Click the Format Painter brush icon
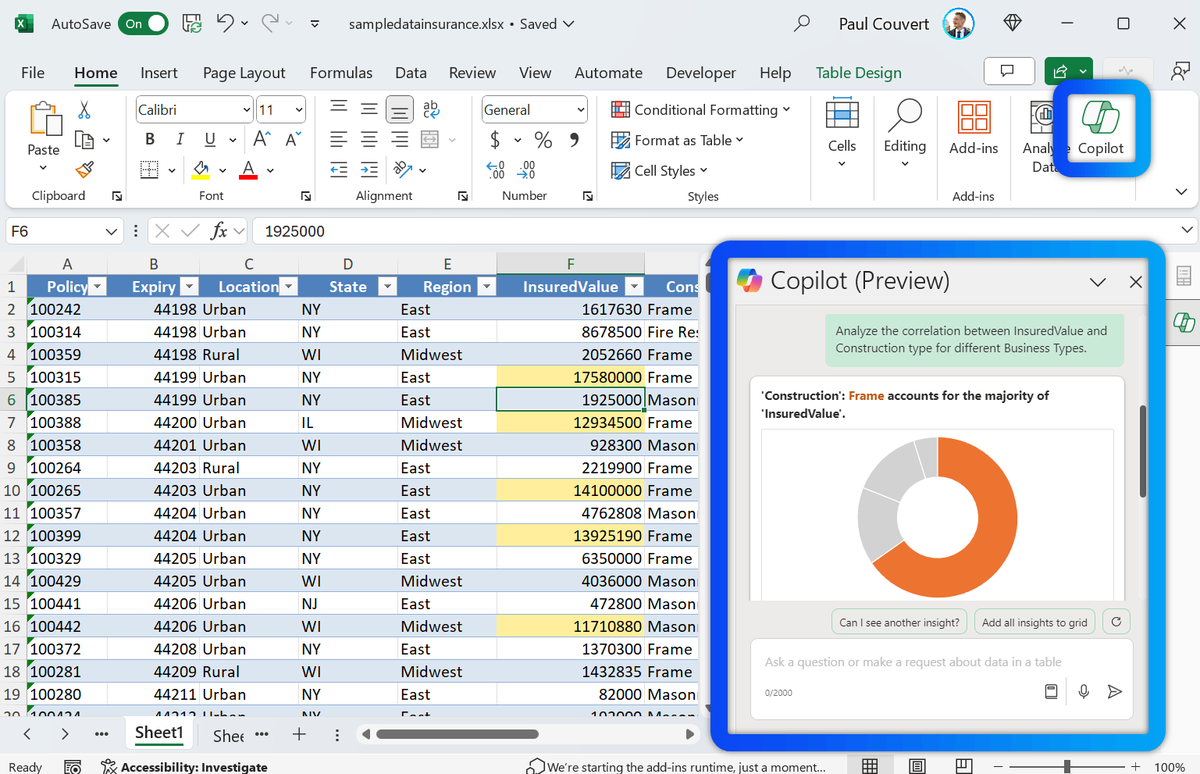Screen dimensions: 1200x774 coord(85,170)
